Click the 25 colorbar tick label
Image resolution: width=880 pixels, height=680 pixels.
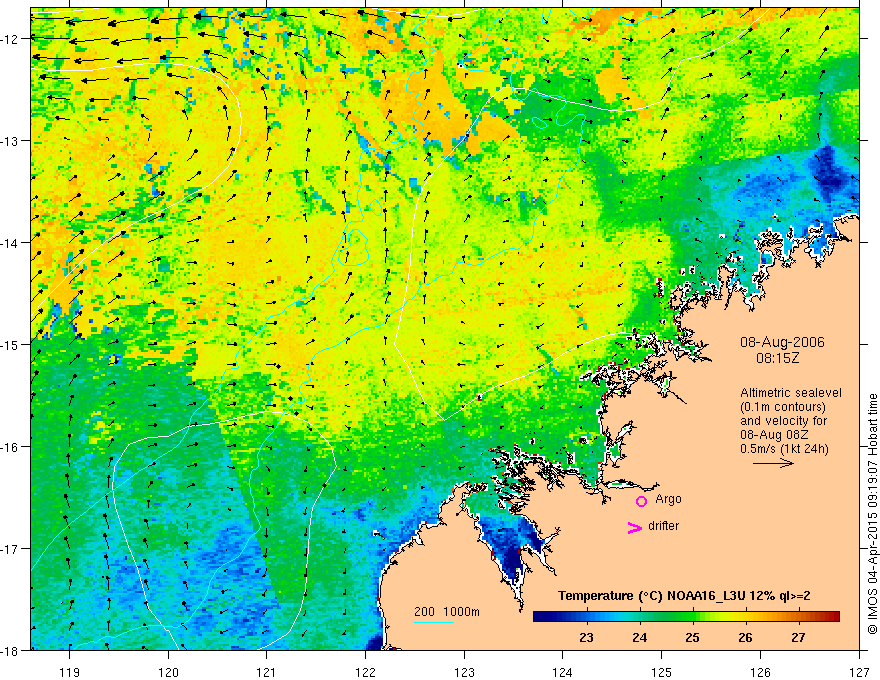692,637
